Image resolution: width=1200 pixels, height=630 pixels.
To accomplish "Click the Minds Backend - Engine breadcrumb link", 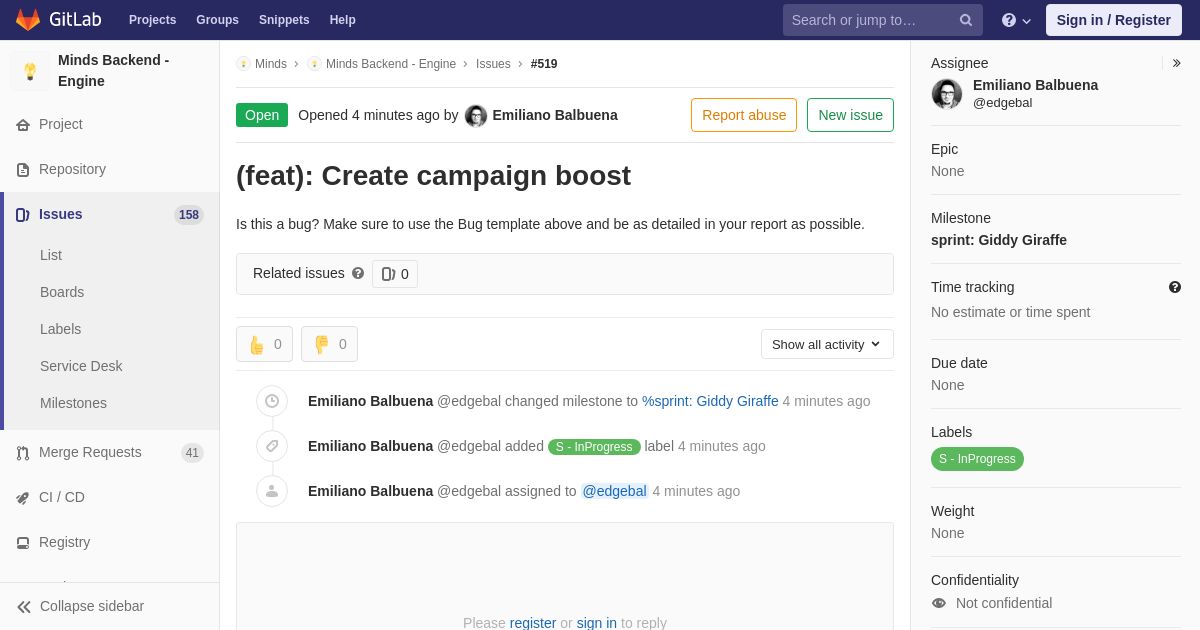I will [x=391, y=64].
